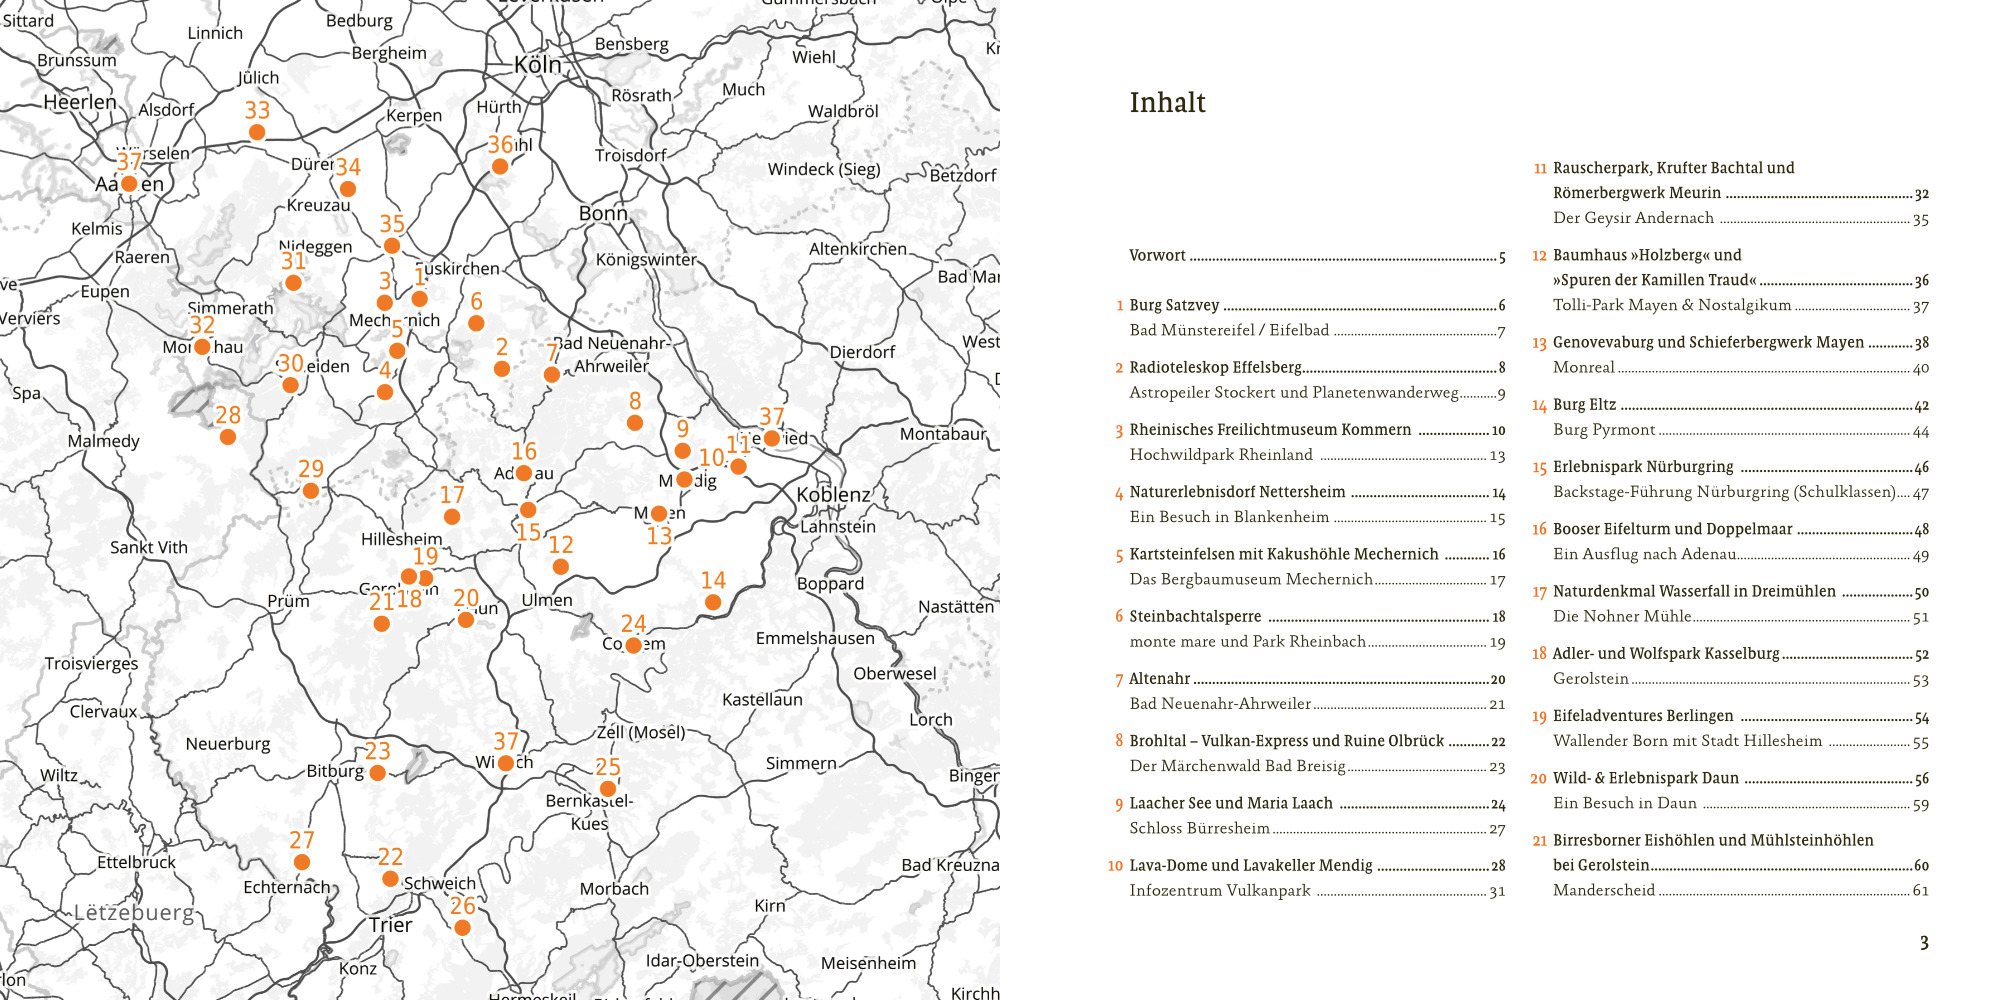Screen dimensions: 2000x1000
Task: Select map marker 24 at Cochem
Action: click(x=633, y=645)
